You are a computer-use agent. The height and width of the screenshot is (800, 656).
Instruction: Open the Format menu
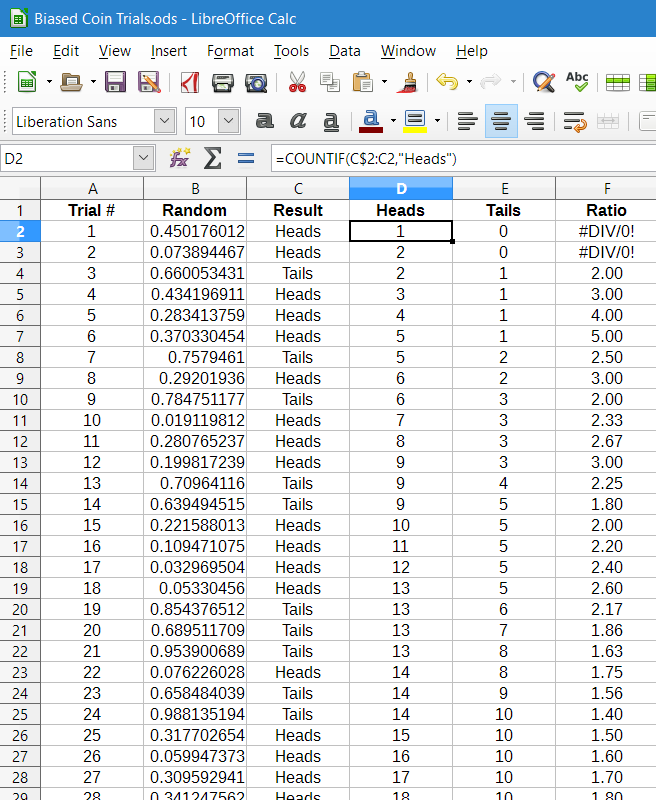coord(231,51)
